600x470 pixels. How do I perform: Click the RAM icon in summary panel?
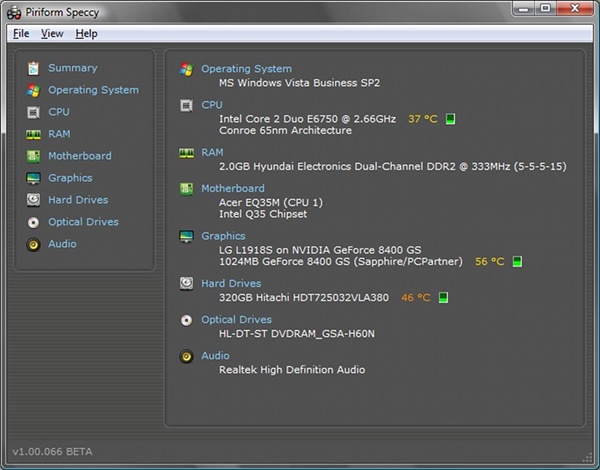pos(186,153)
